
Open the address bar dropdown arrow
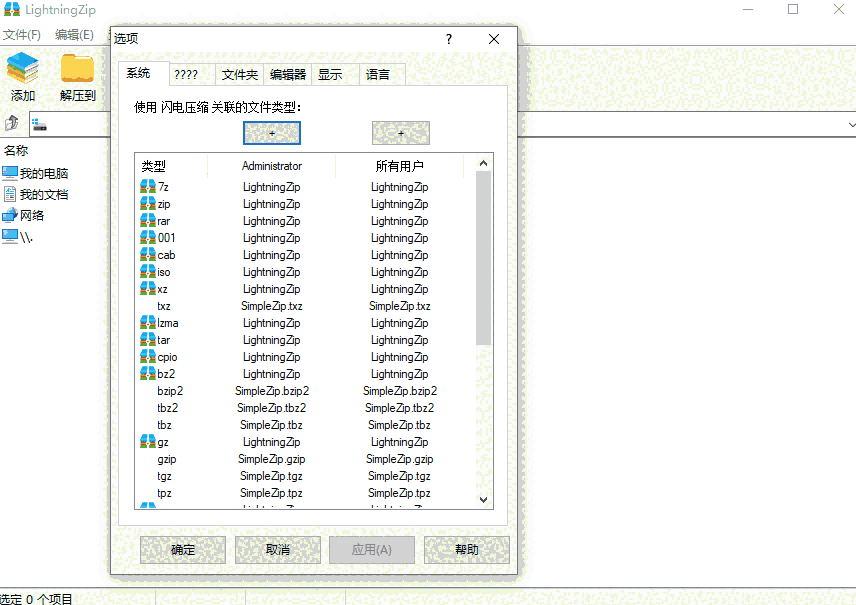point(851,125)
